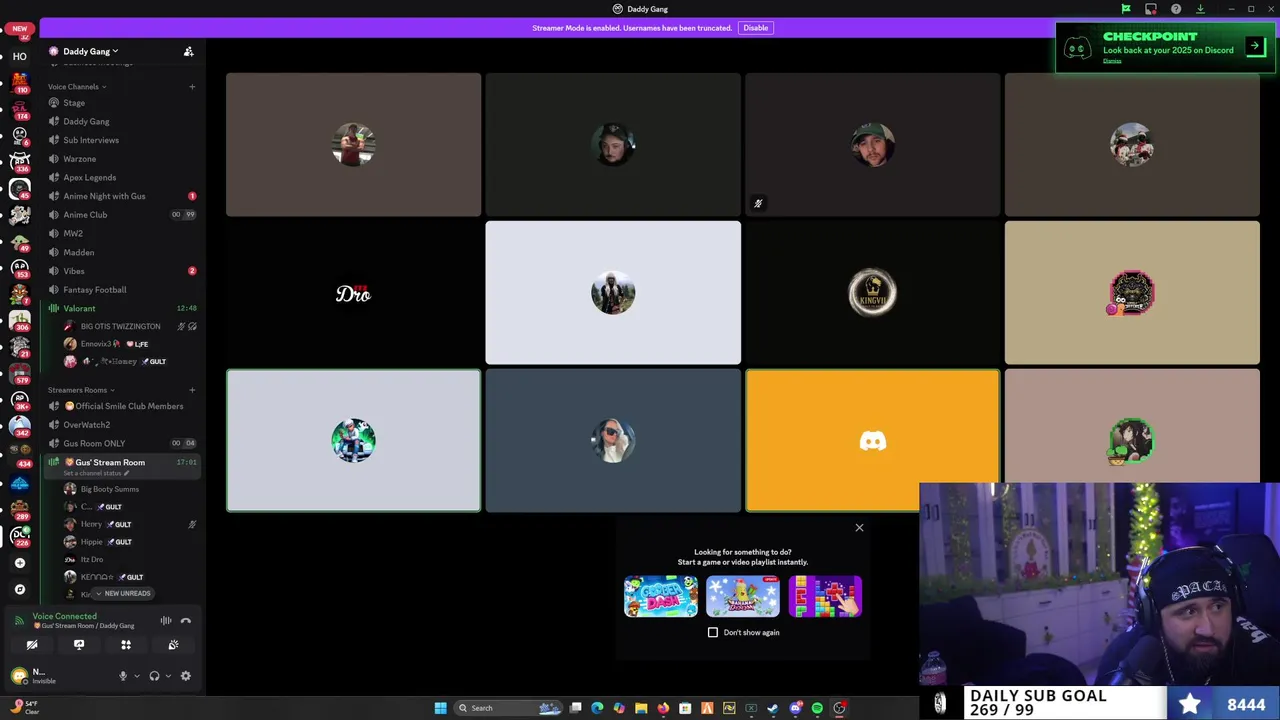Image resolution: width=1280 pixels, height=720 pixels.
Task: Focus the orange Discord logo participant tile
Action: 872,441
